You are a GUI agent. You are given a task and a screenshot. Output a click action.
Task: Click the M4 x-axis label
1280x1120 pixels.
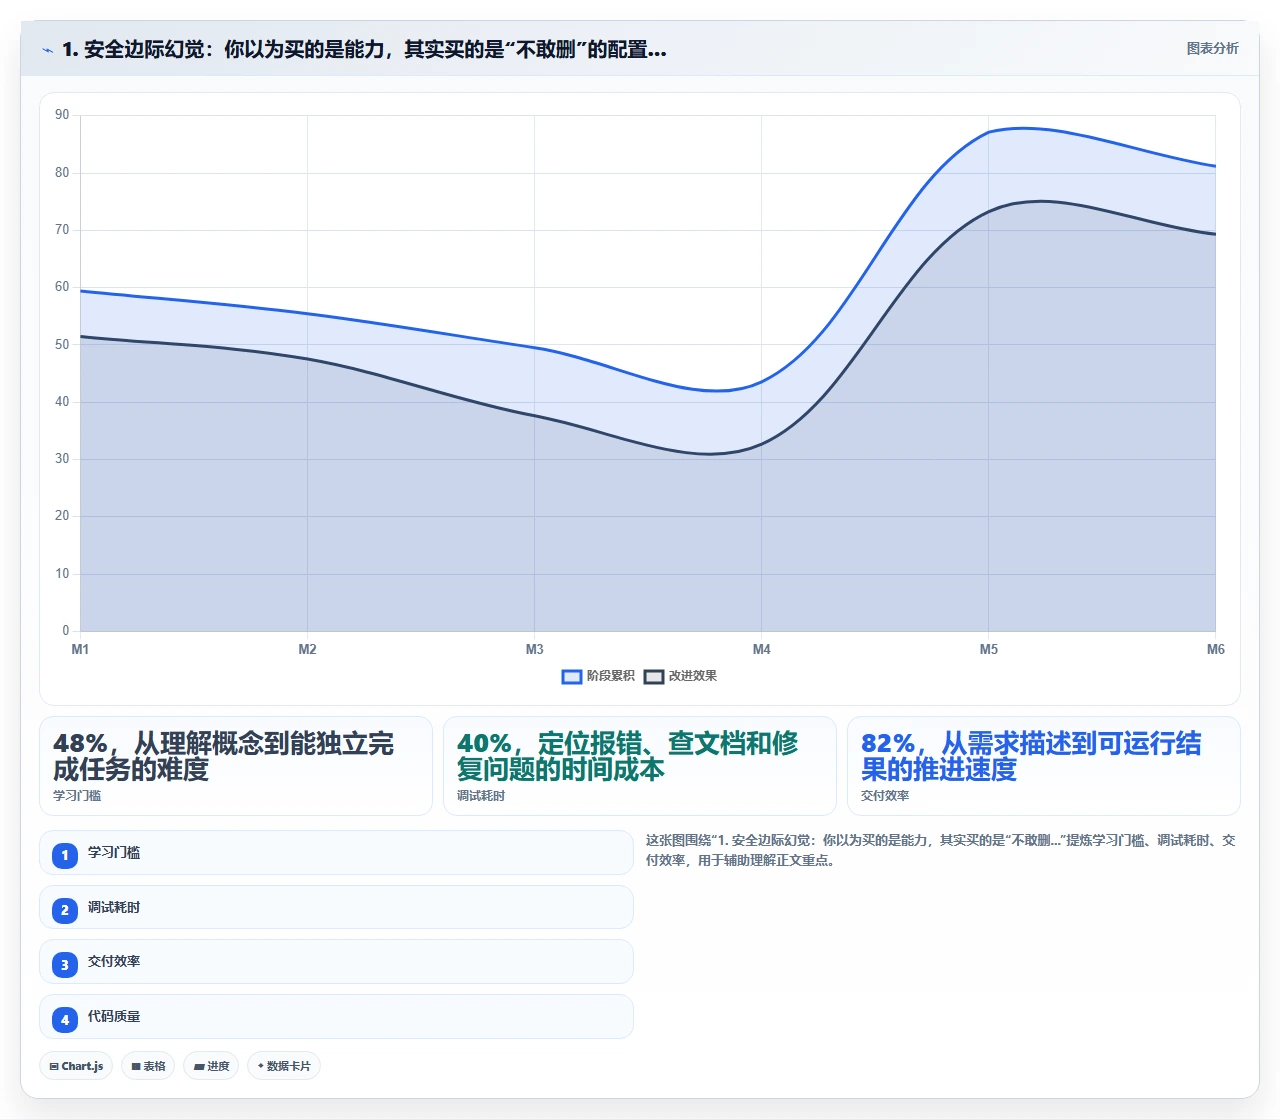tap(761, 650)
